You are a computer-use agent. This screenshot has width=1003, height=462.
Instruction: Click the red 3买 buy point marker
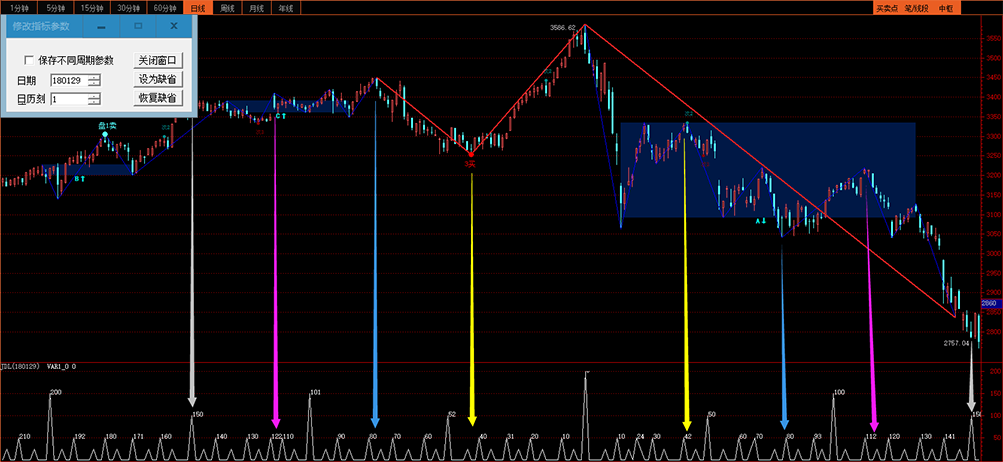tap(470, 164)
